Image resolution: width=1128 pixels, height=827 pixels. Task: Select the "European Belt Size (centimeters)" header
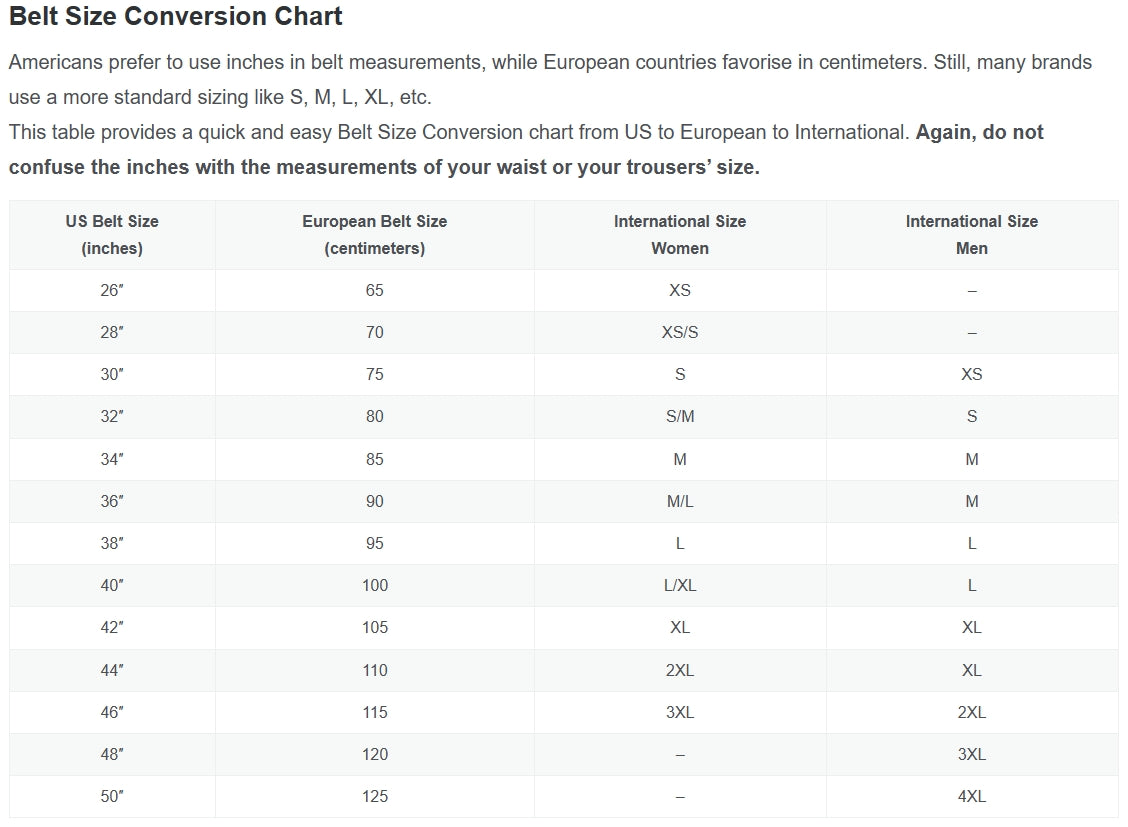point(374,235)
